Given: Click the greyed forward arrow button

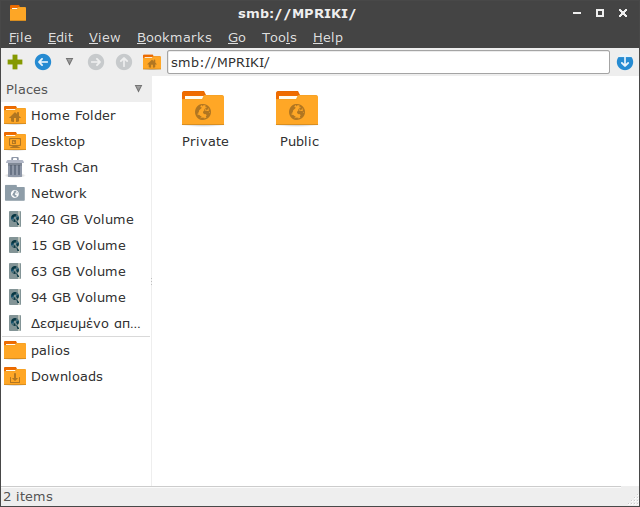Looking at the screenshot, I should 96,62.
